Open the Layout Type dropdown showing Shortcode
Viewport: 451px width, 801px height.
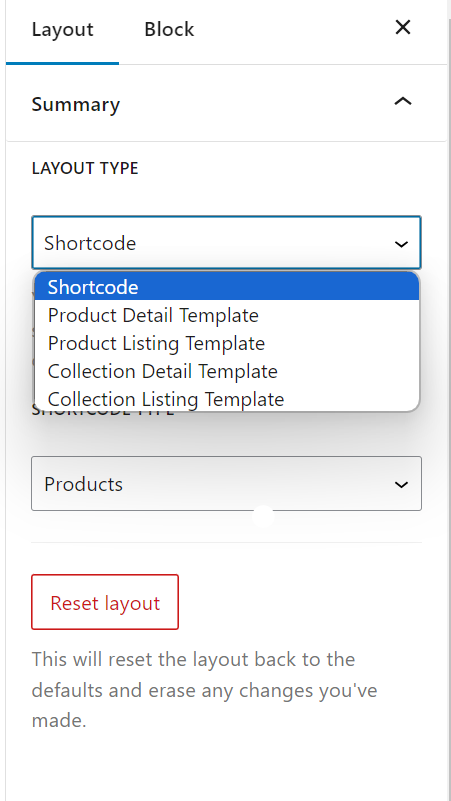click(226, 243)
